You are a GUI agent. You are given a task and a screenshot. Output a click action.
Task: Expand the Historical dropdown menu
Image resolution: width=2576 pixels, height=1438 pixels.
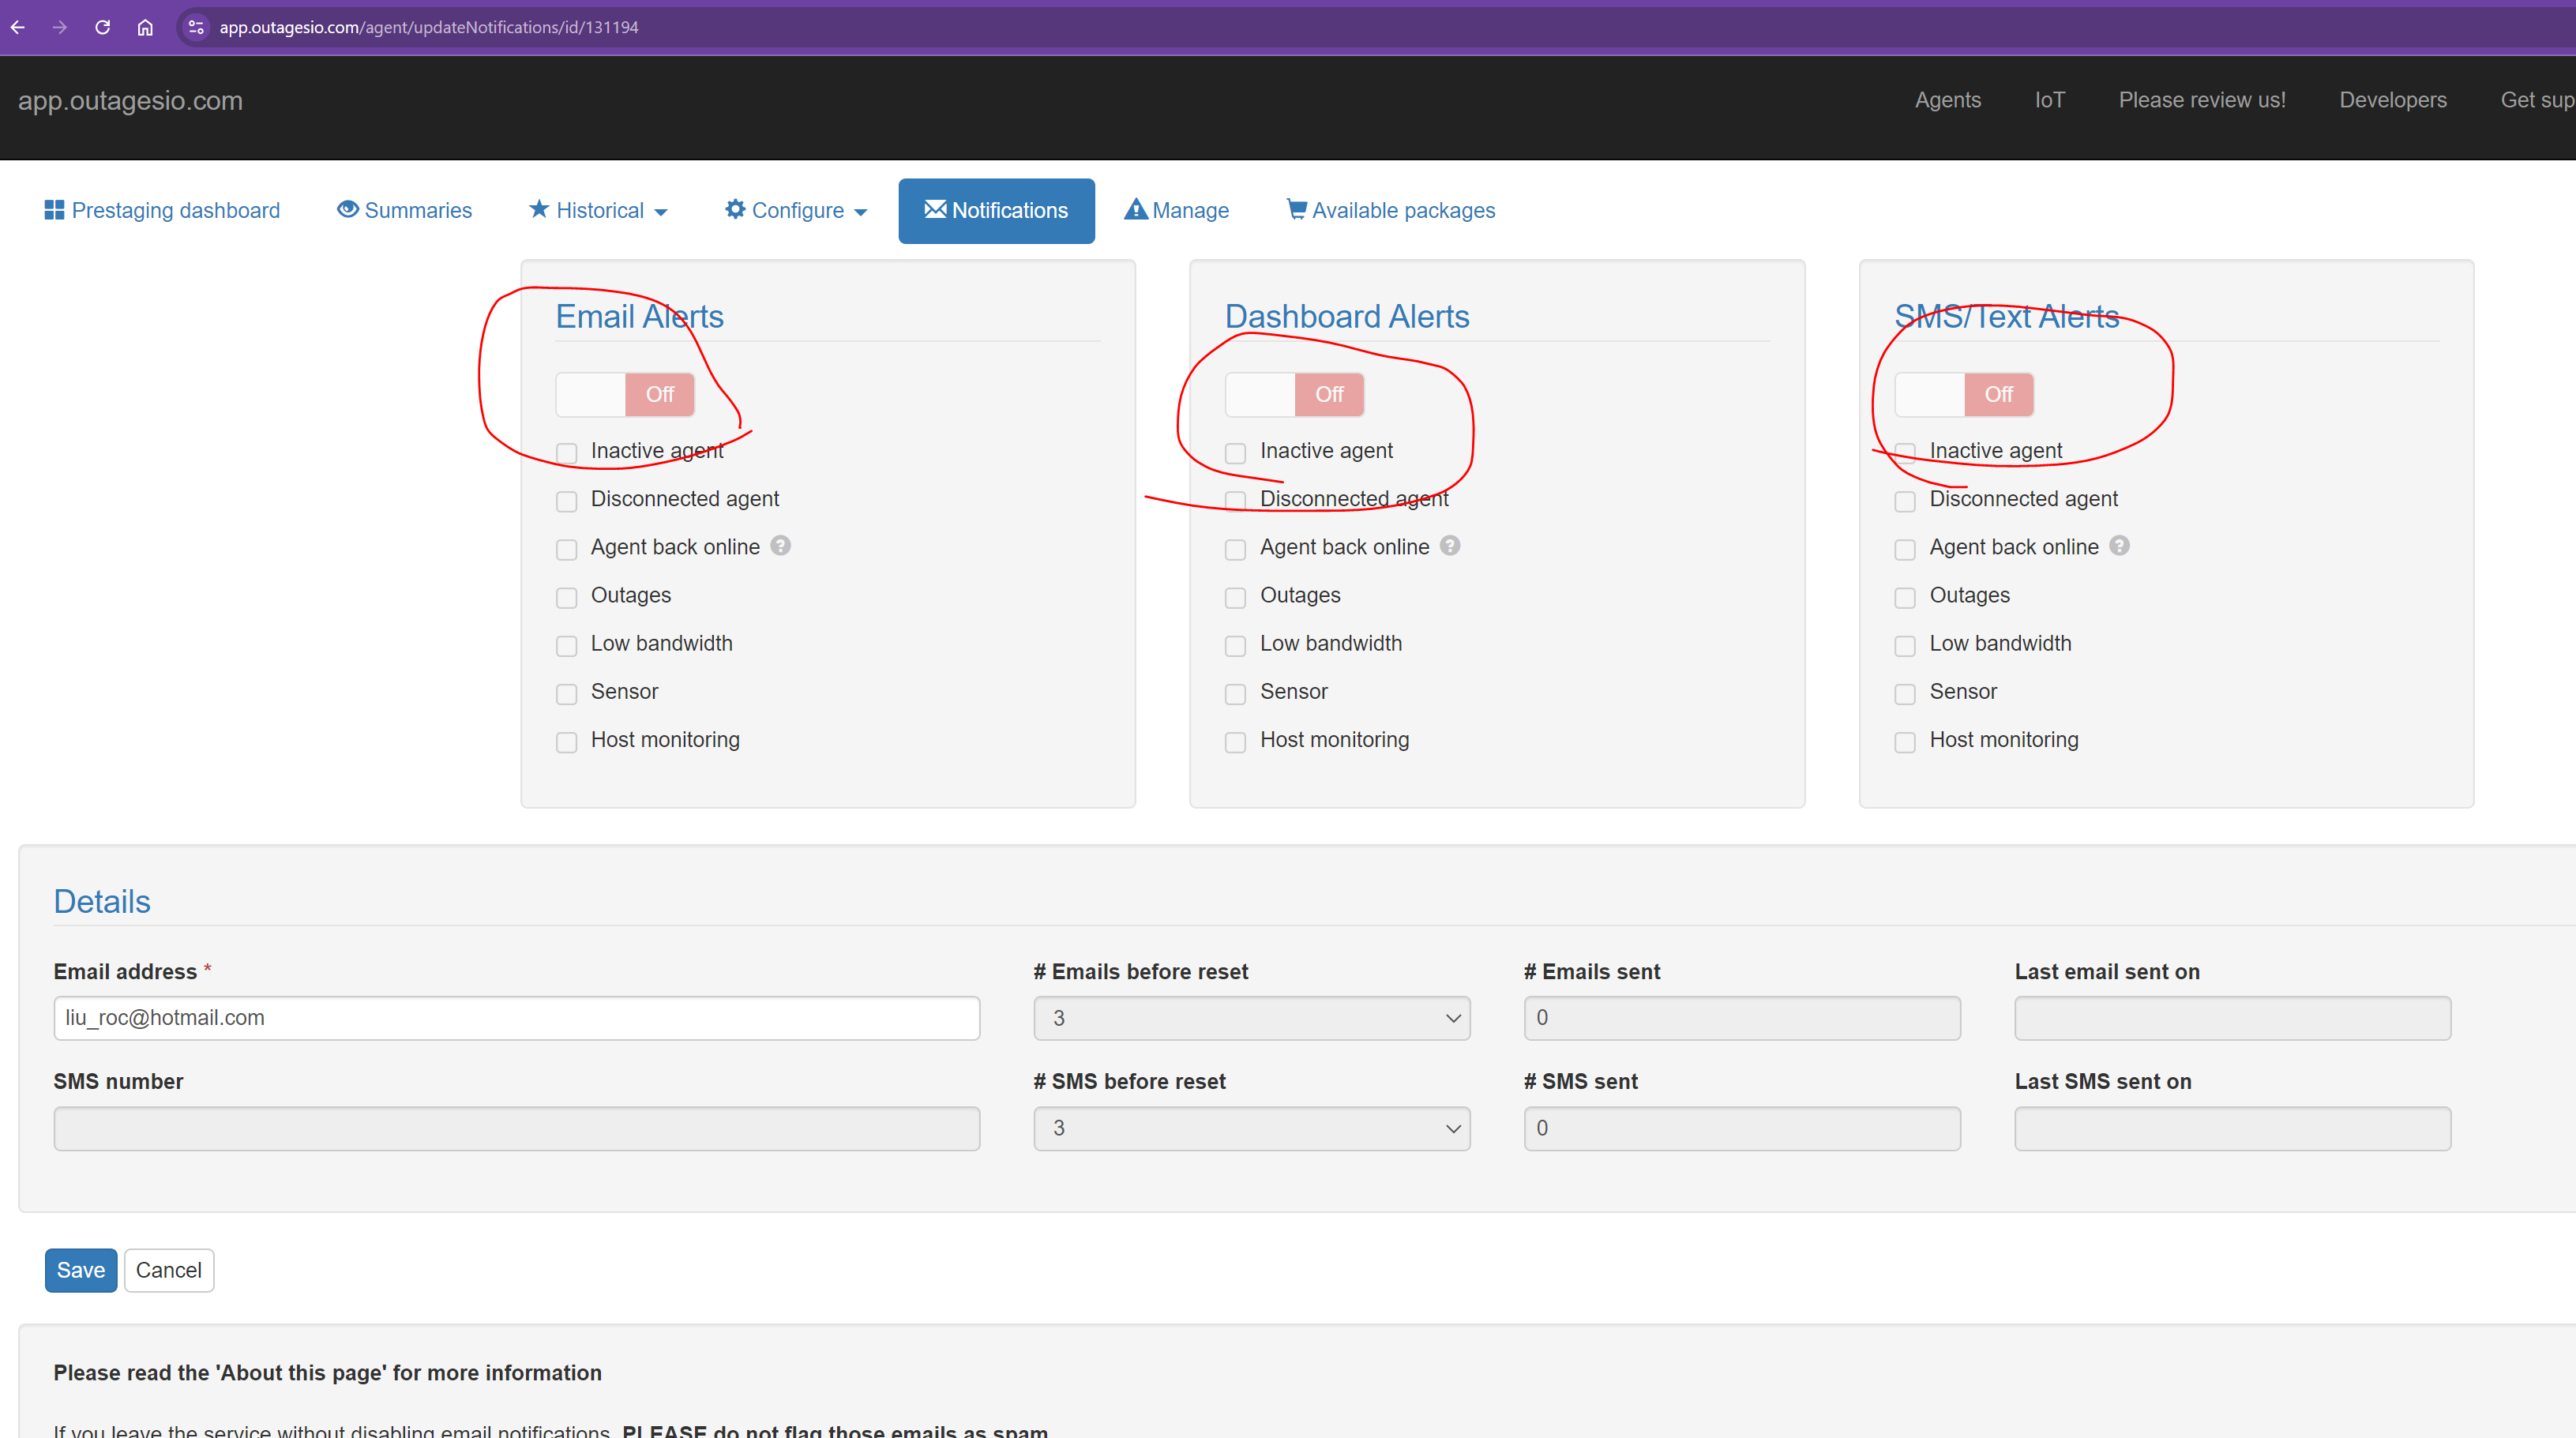(x=598, y=210)
